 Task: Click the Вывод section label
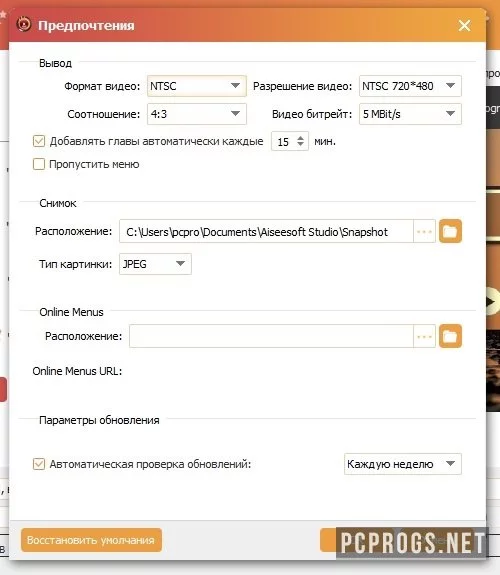[x=55, y=63]
